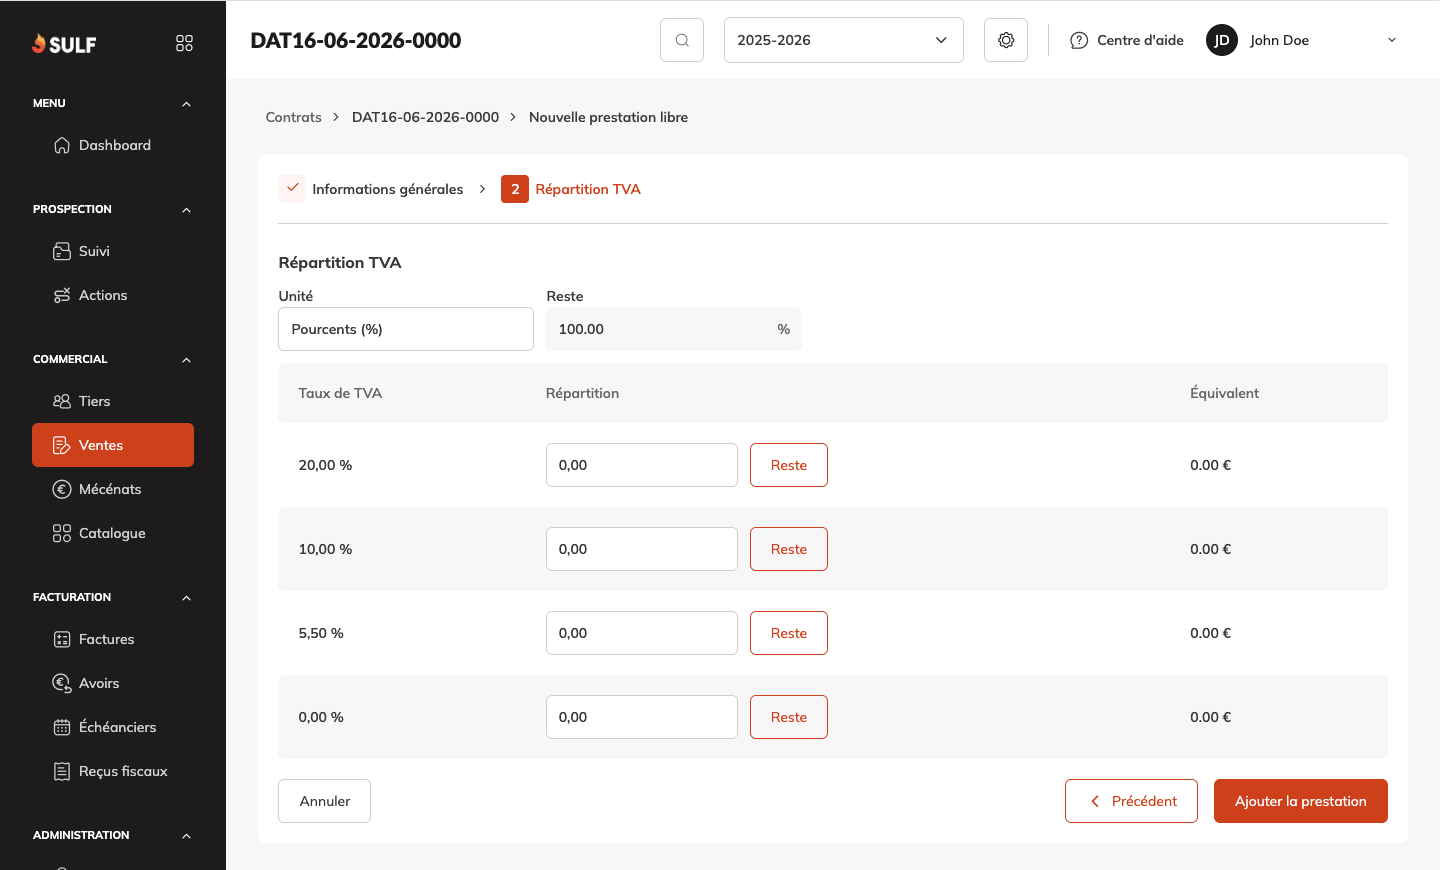
Task: Collapse the PROSPECTION section
Action: click(186, 210)
